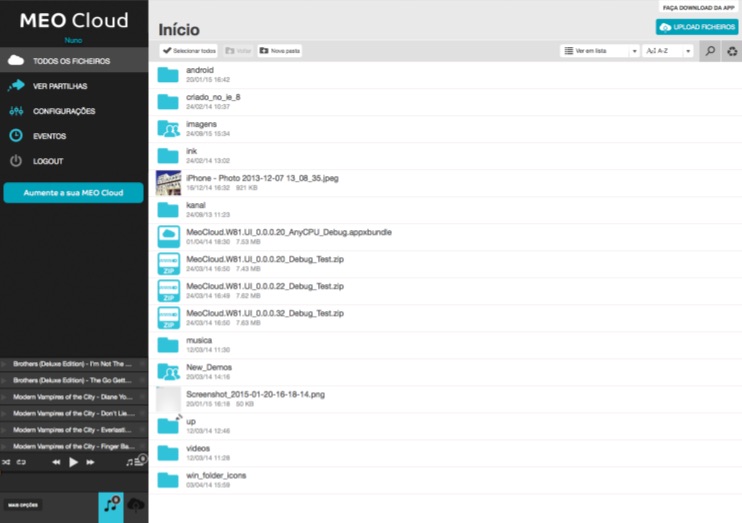This screenshot has height=523, width=742.
Task: Open the search magnifier icon
Action: point(710,51)
